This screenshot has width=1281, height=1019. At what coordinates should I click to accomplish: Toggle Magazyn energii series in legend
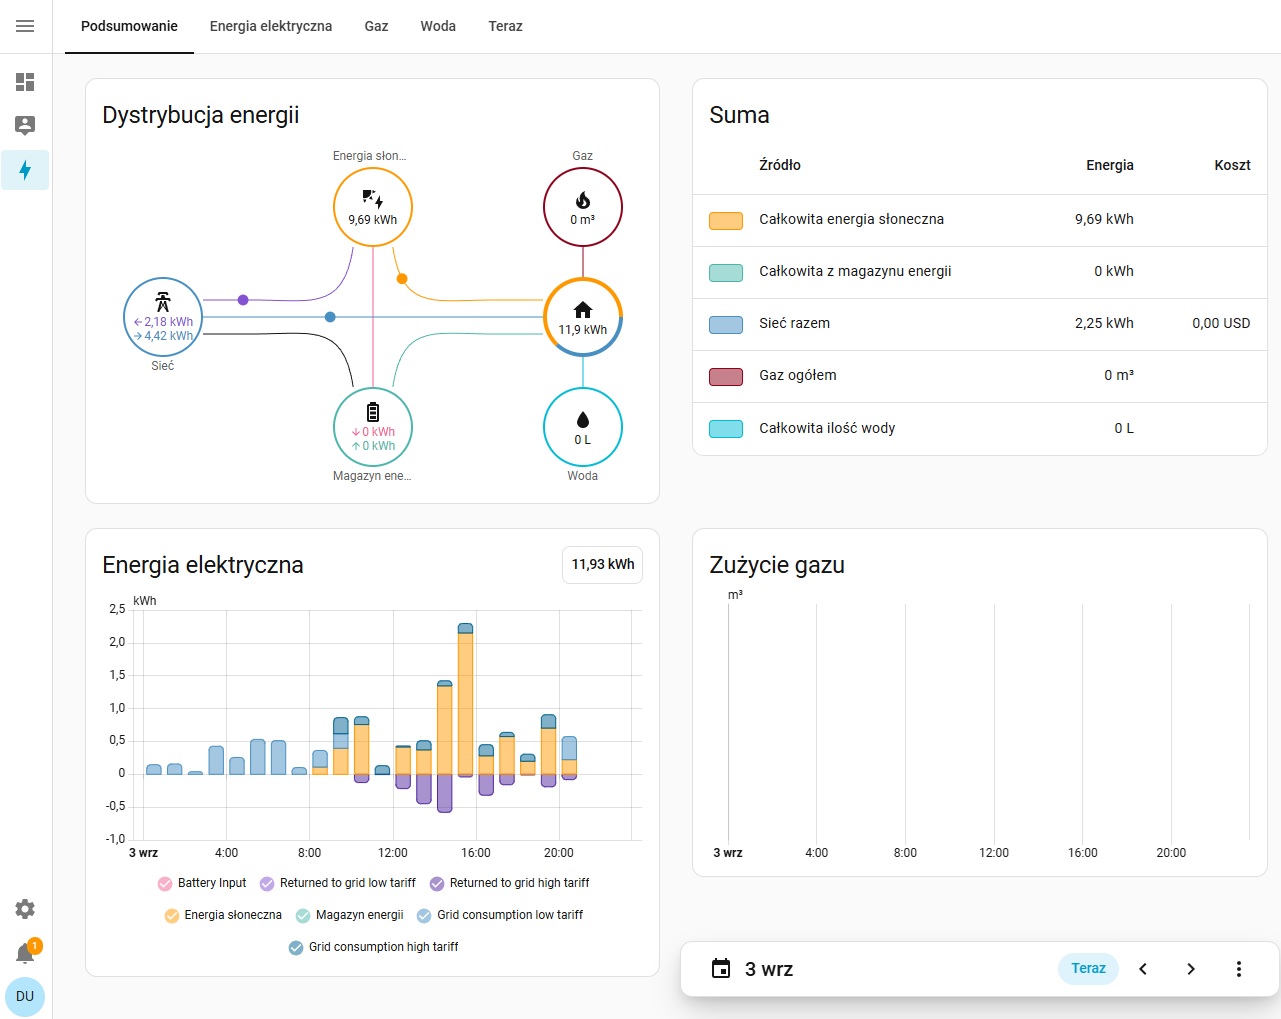tap(350, 915)
